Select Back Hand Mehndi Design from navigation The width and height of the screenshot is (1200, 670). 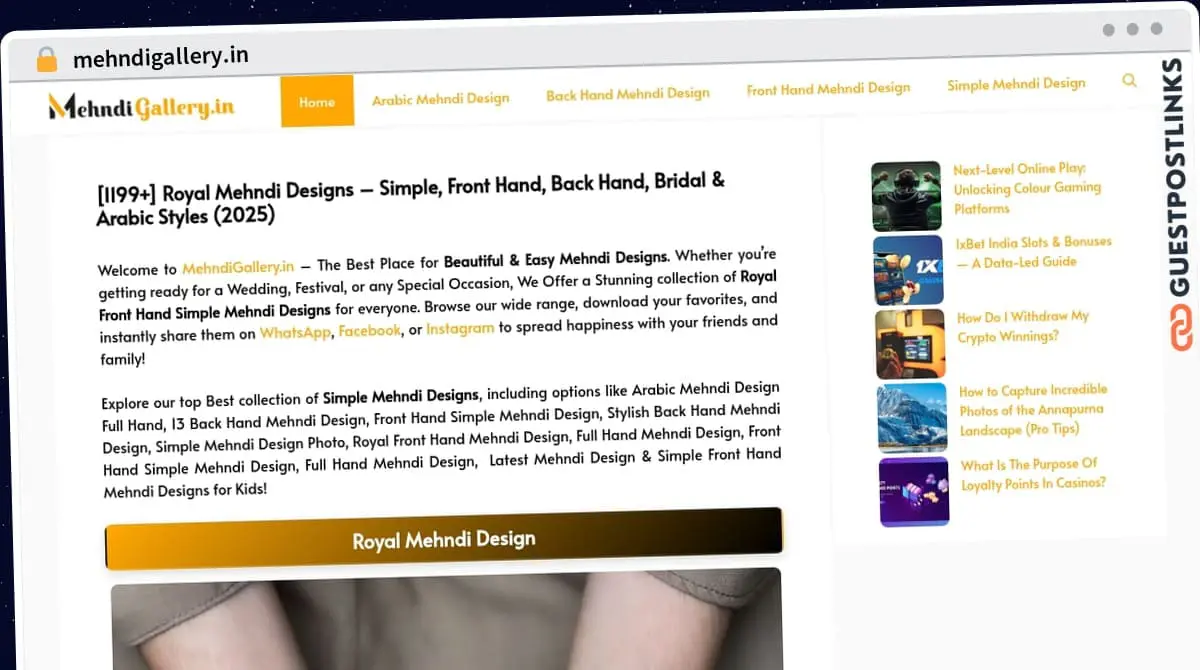click(x=628, y=93)
